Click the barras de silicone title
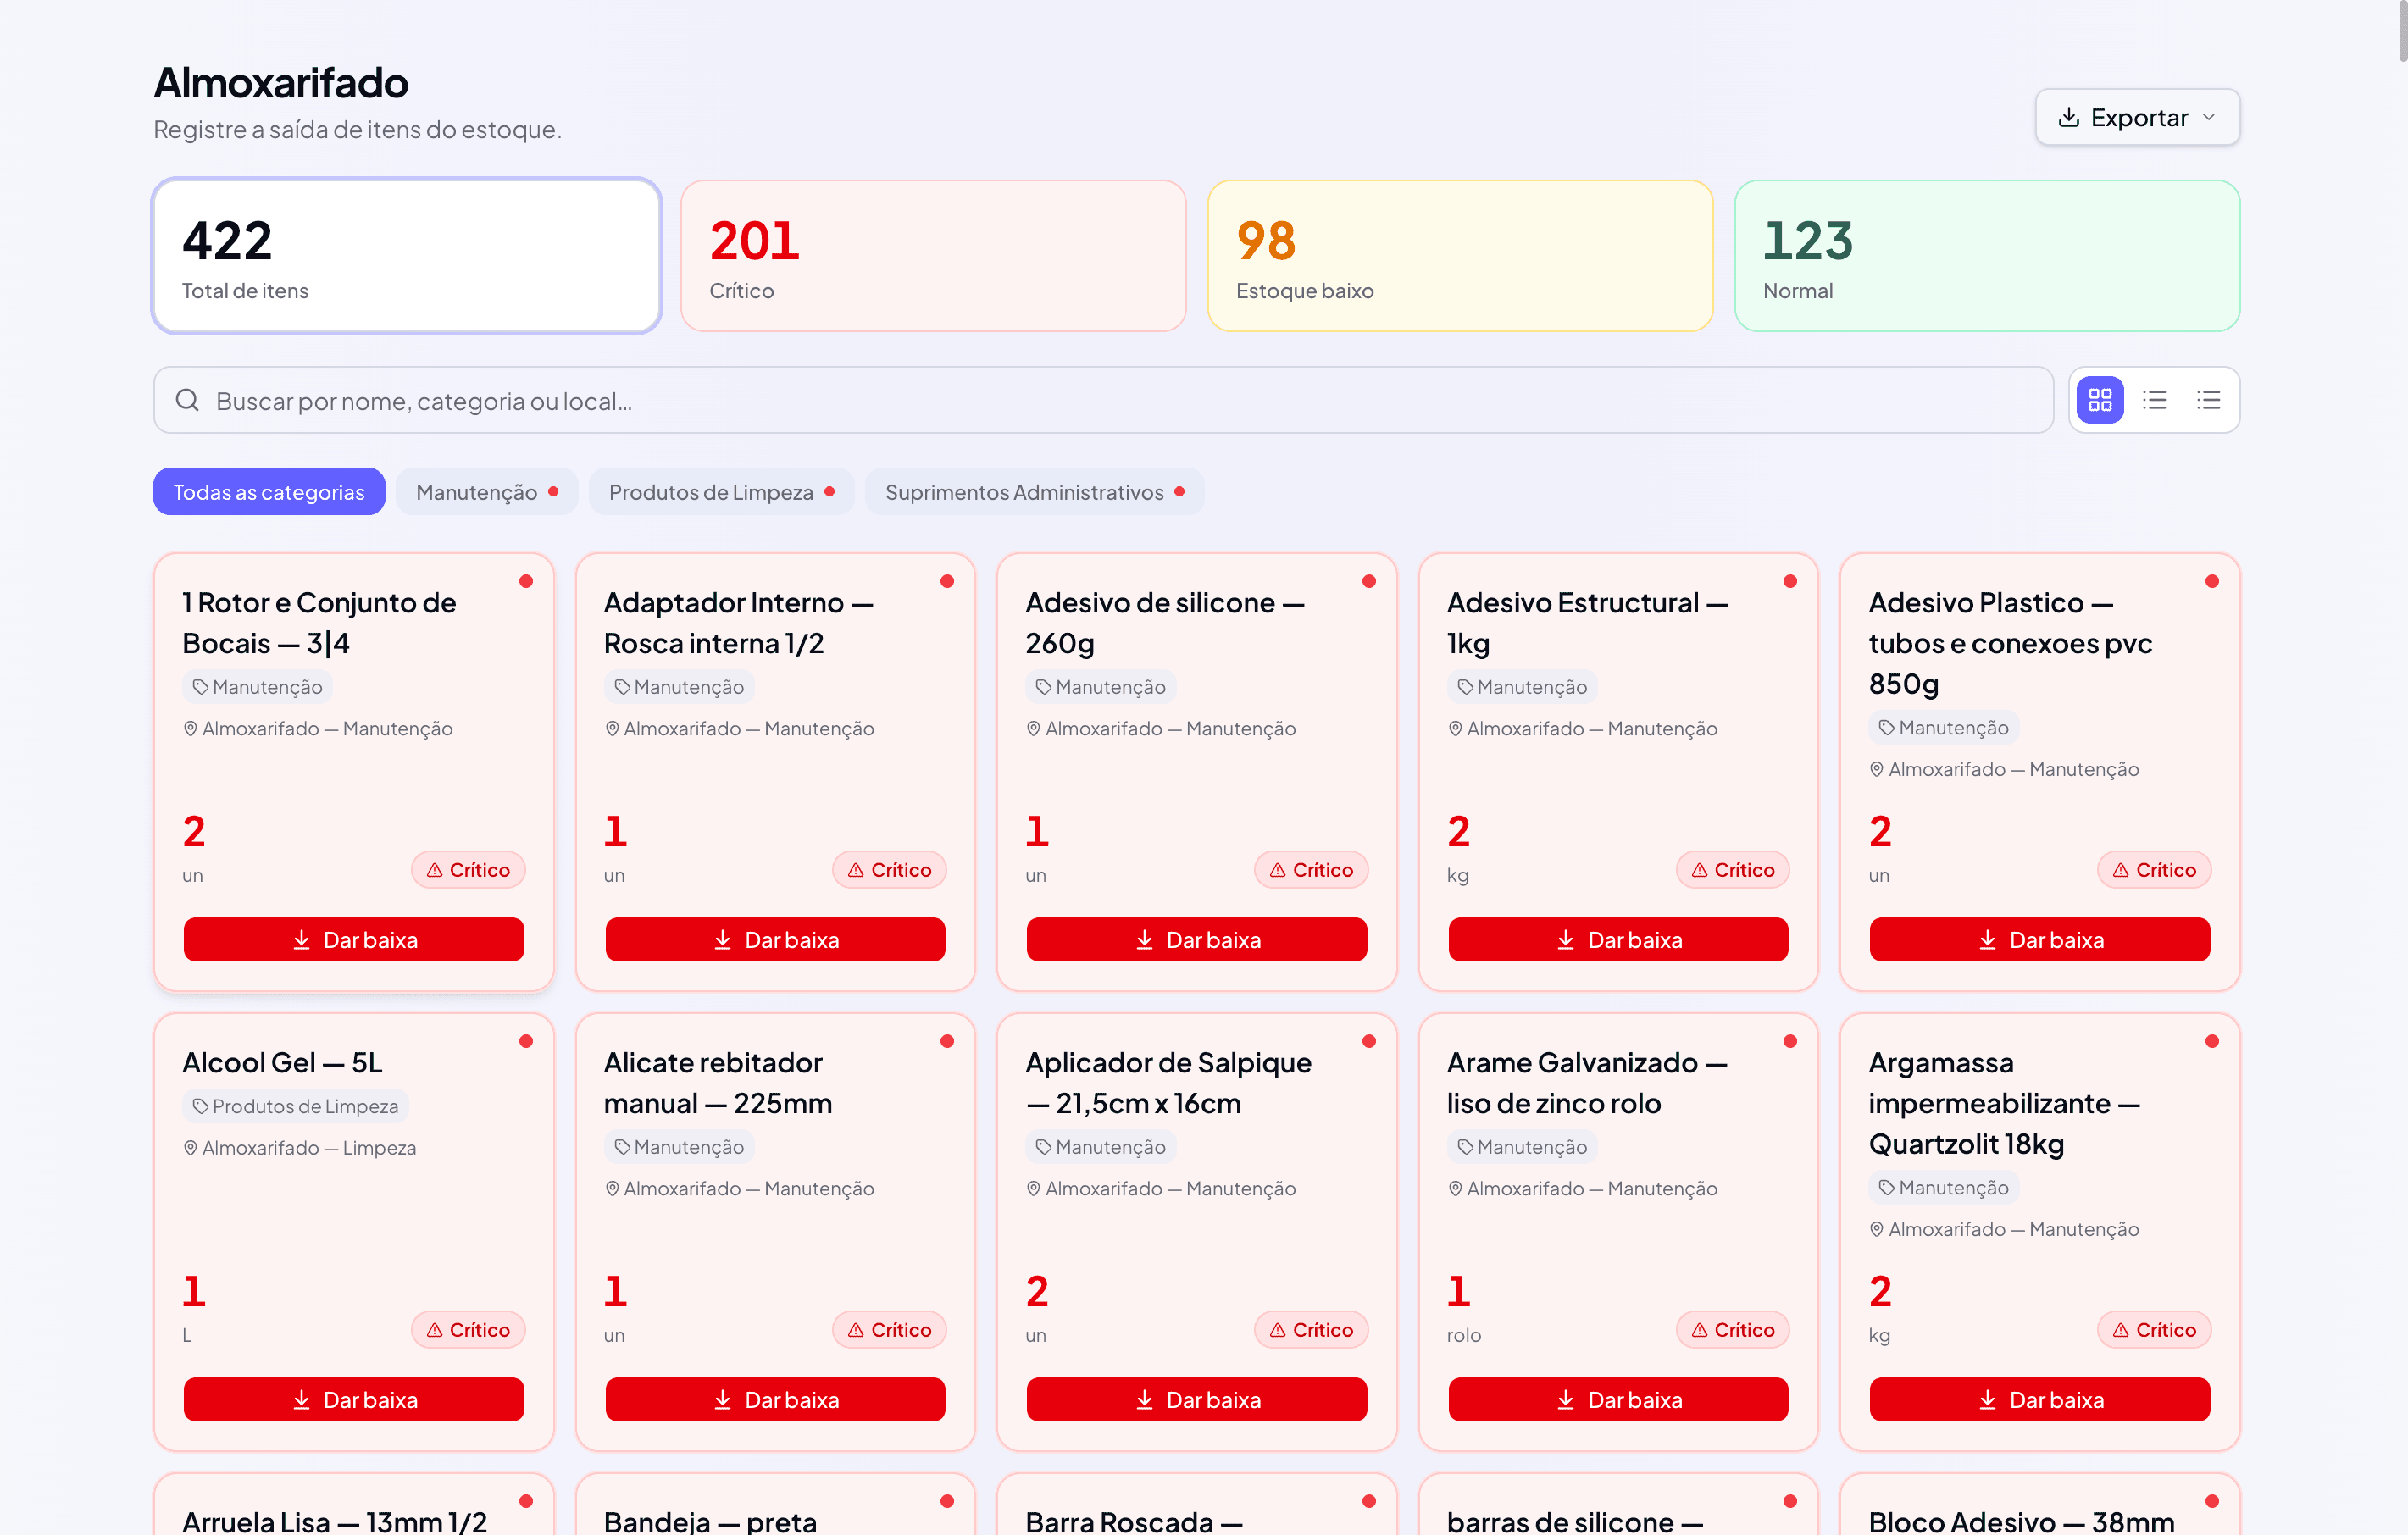The image size is (2408, 1535). [x=1575, y=1522]
